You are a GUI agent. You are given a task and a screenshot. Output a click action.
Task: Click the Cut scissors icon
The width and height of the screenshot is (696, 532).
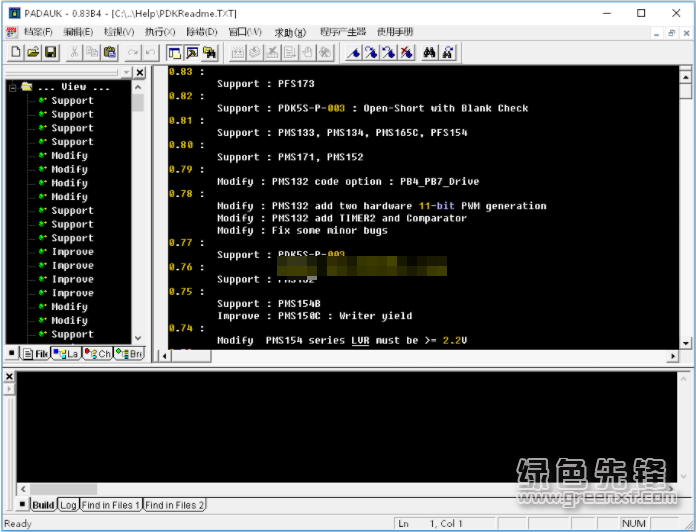[74, 52]
